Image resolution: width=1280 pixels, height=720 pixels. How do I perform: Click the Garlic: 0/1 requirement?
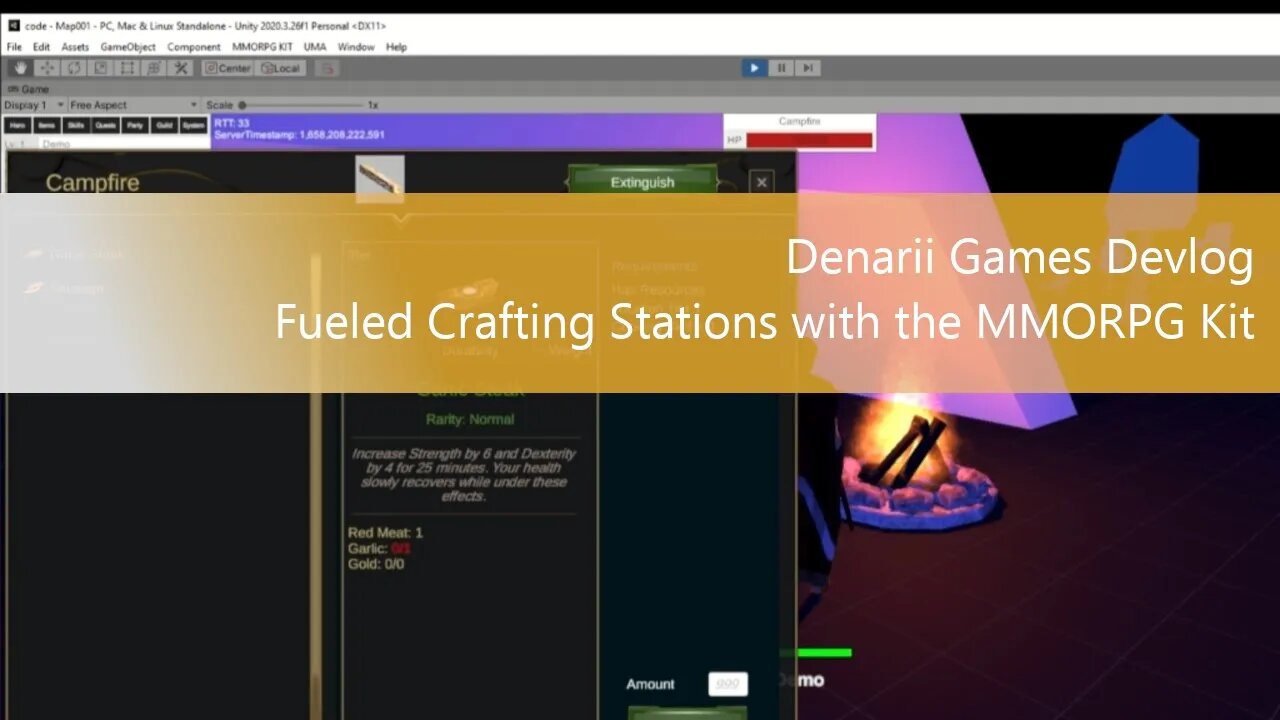(379, 548)
